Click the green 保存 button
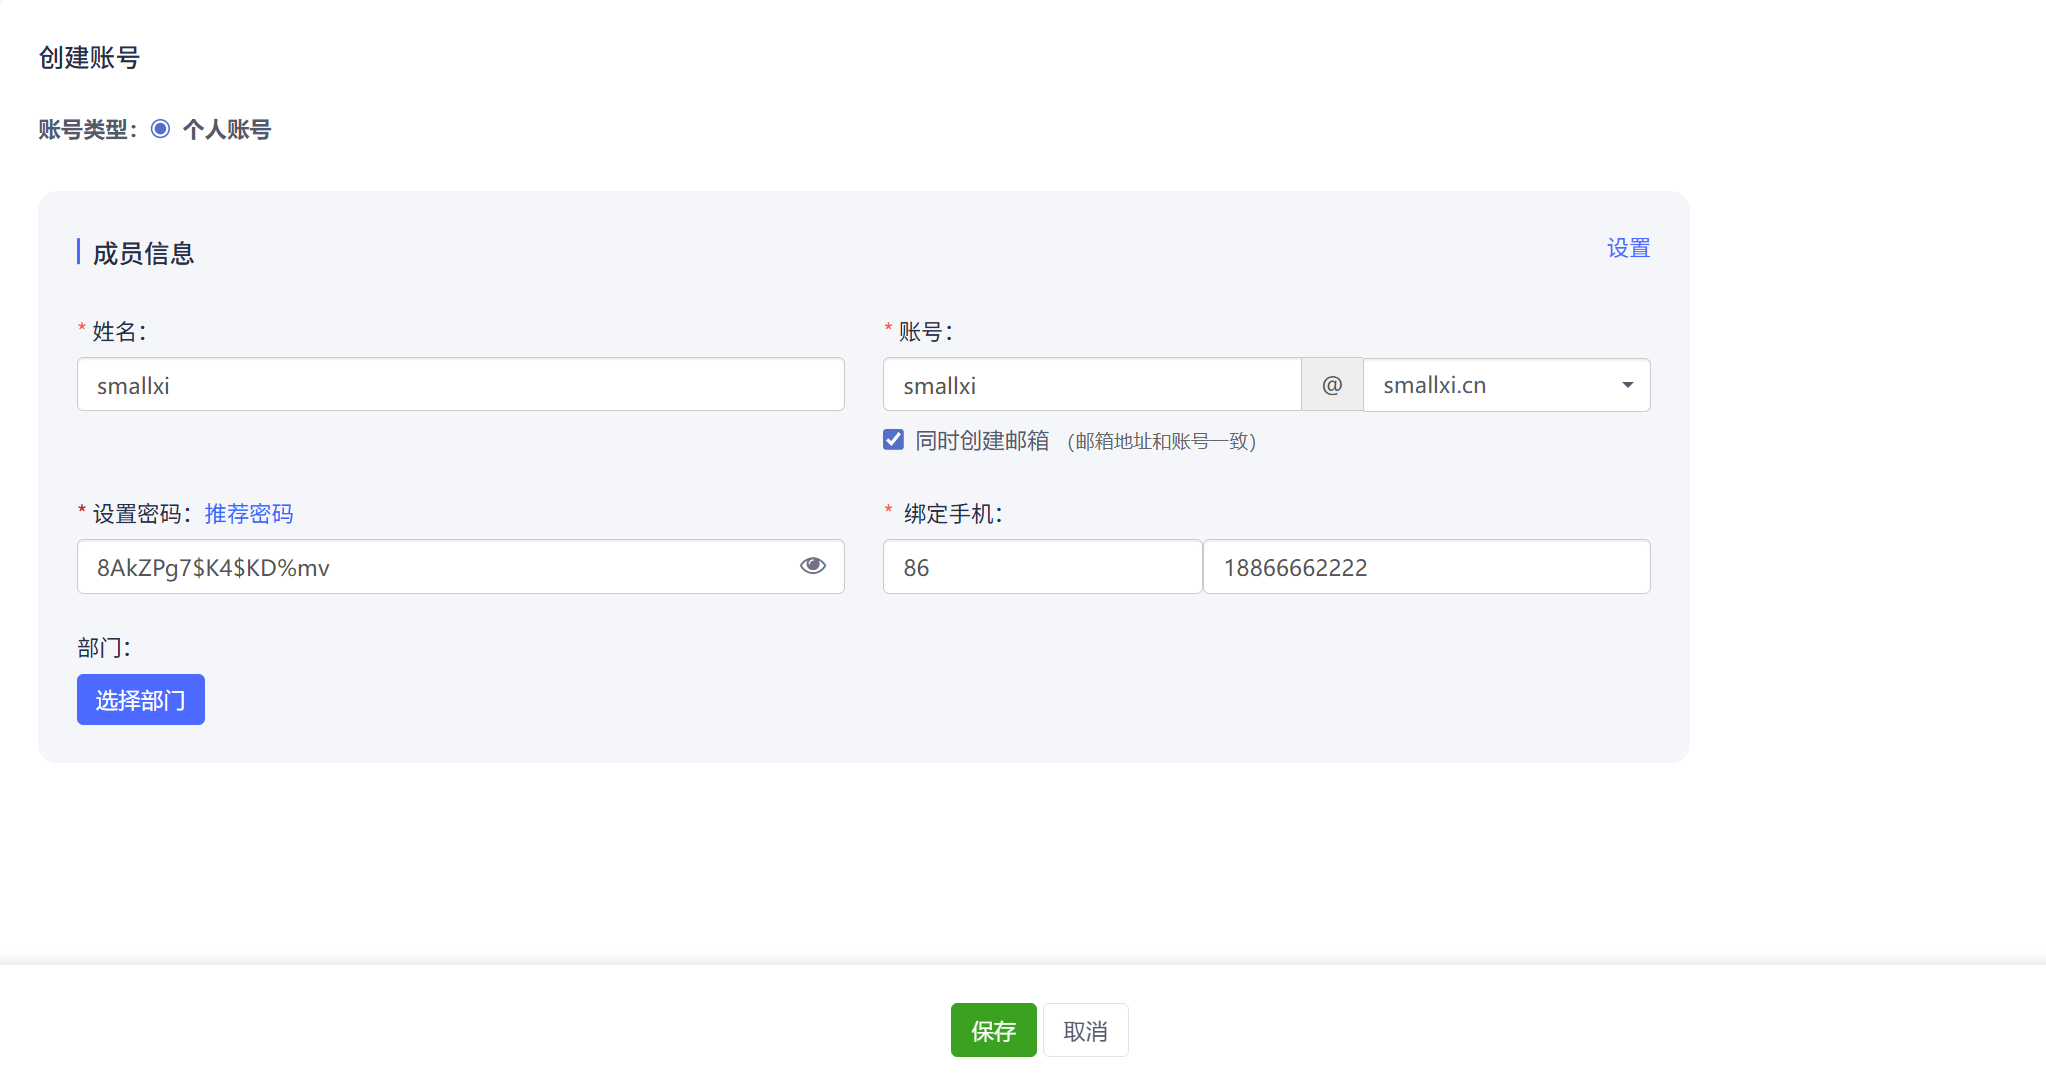The image size is (2046, 1075). (993, 1029)
